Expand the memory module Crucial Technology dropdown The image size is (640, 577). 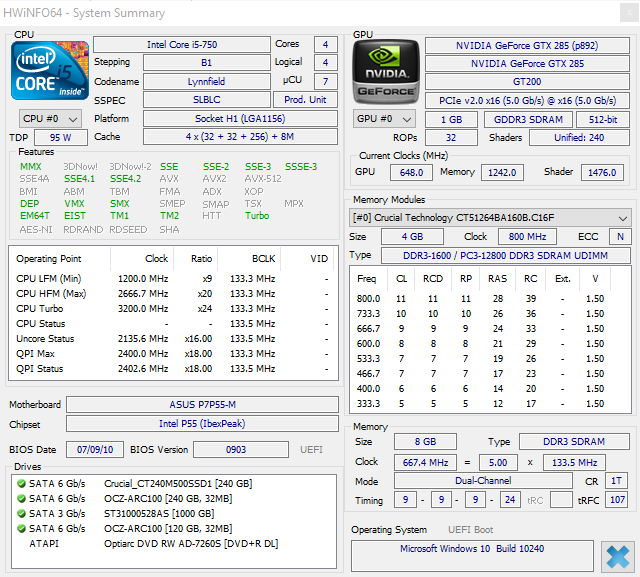pos(490,218)
